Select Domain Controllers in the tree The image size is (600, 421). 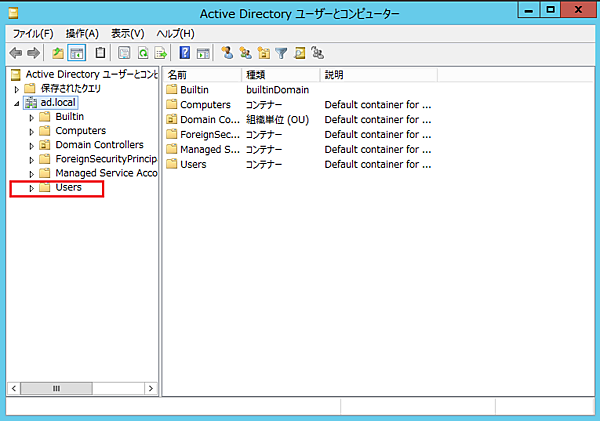(x=99, y=145)
